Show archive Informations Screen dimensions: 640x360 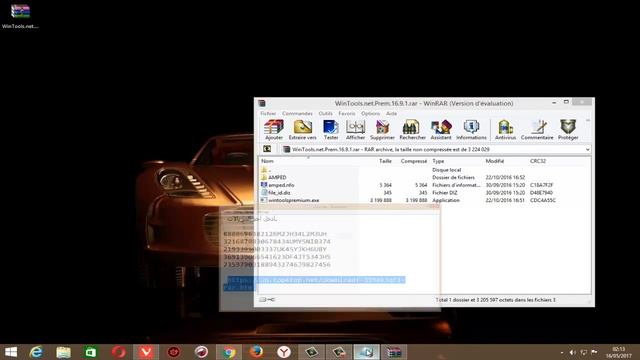click(x=471, y=130)
